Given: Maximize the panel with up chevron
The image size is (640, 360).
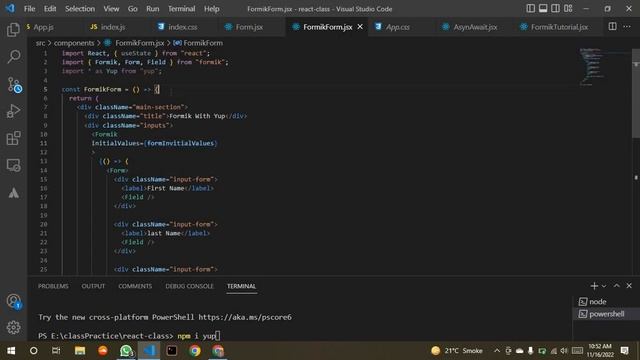Looking at the screenshot, I should tap(617, 286).
